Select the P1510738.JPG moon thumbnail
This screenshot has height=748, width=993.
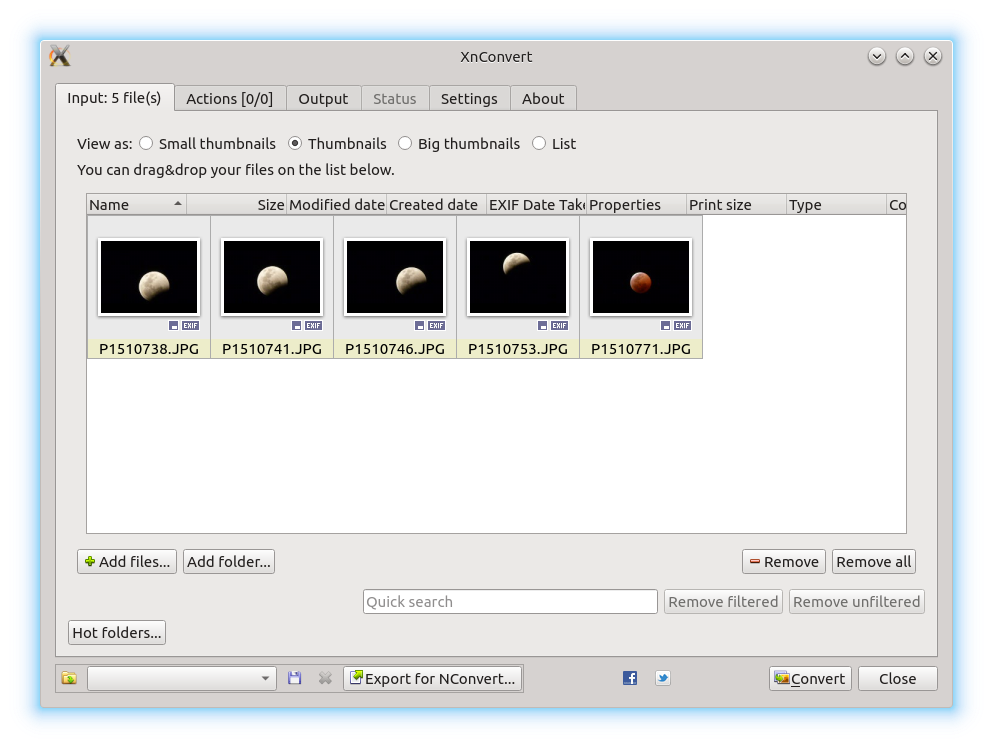tap(149, 277)
